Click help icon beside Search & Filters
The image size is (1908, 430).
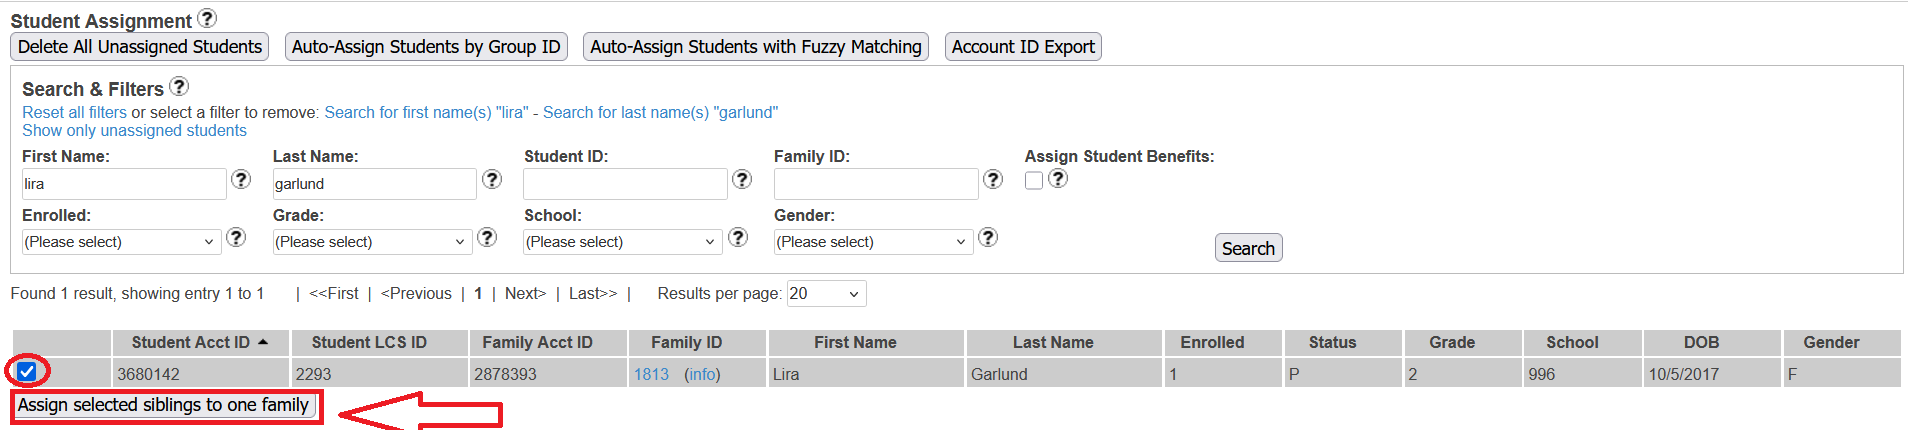pos(179,86)
